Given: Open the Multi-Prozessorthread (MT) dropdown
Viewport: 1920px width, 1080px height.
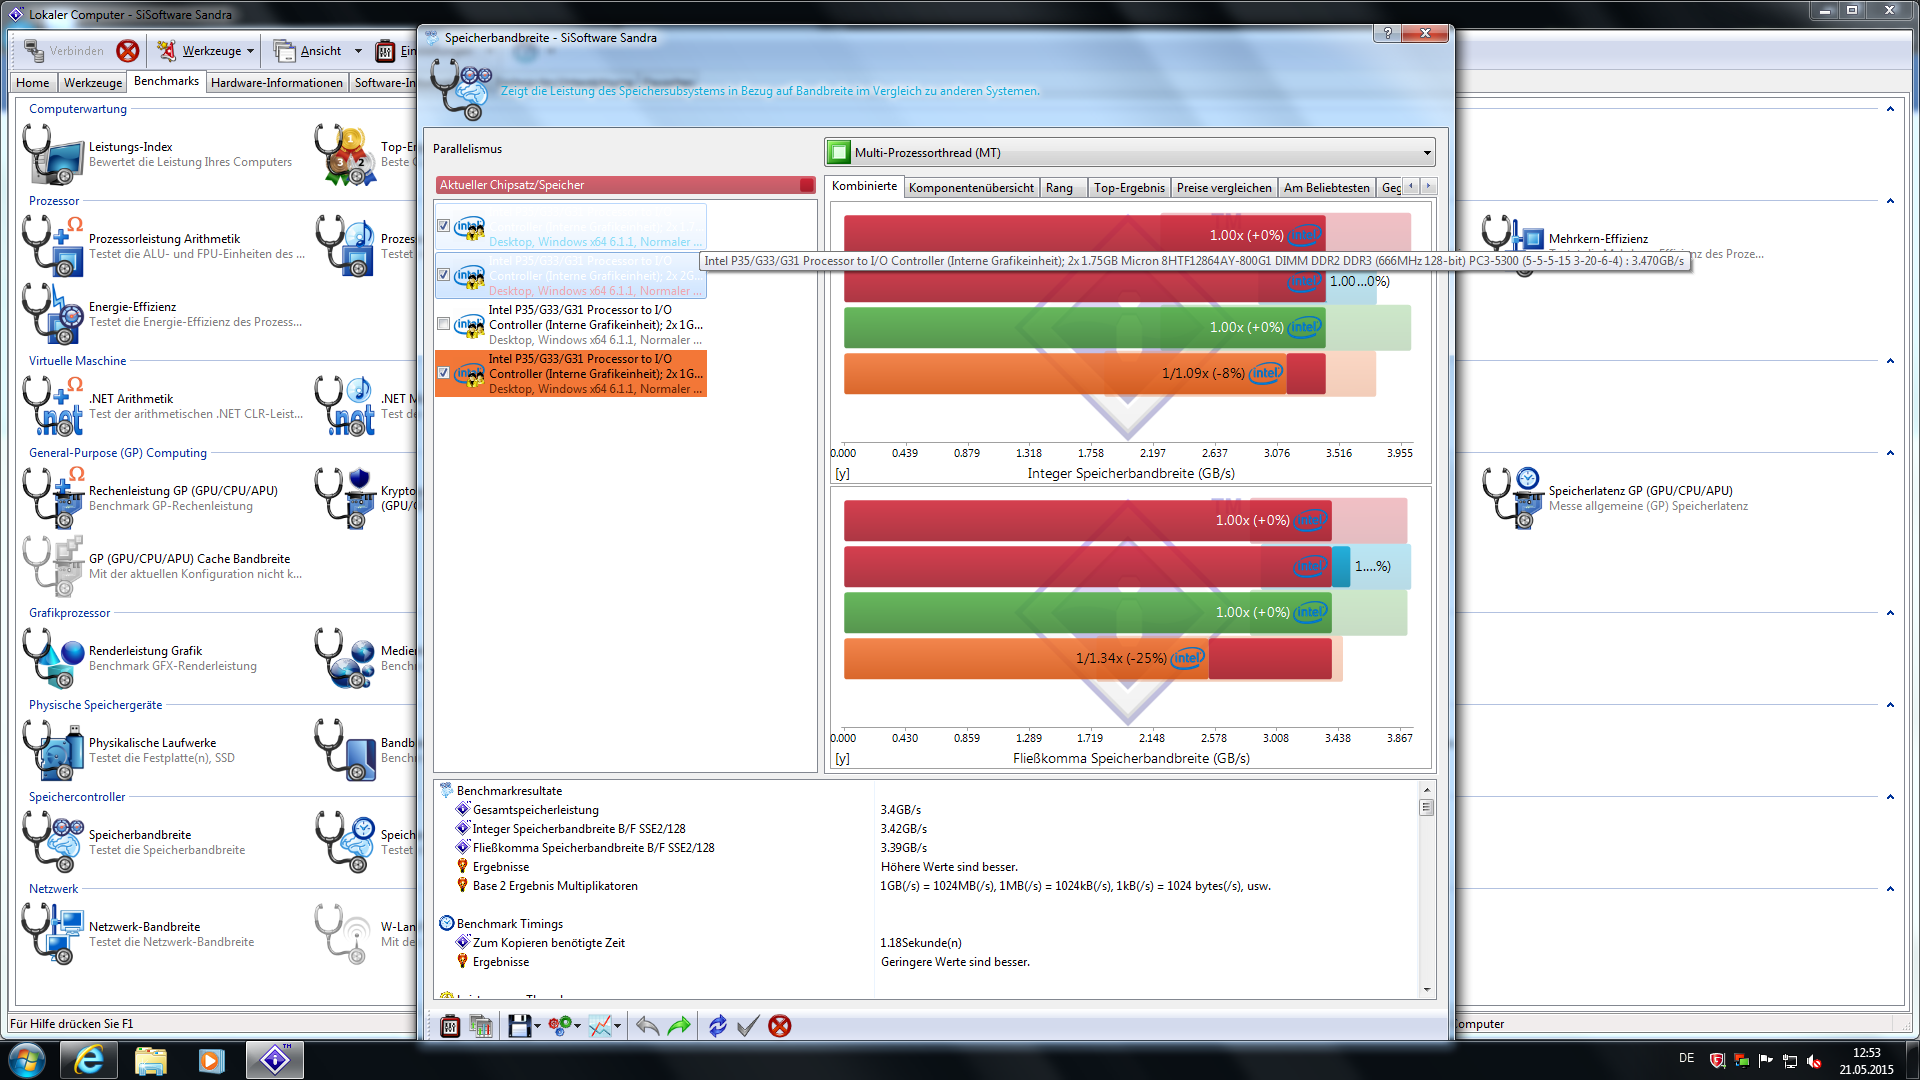Looking at the screenshot, I should (1427, 153).
